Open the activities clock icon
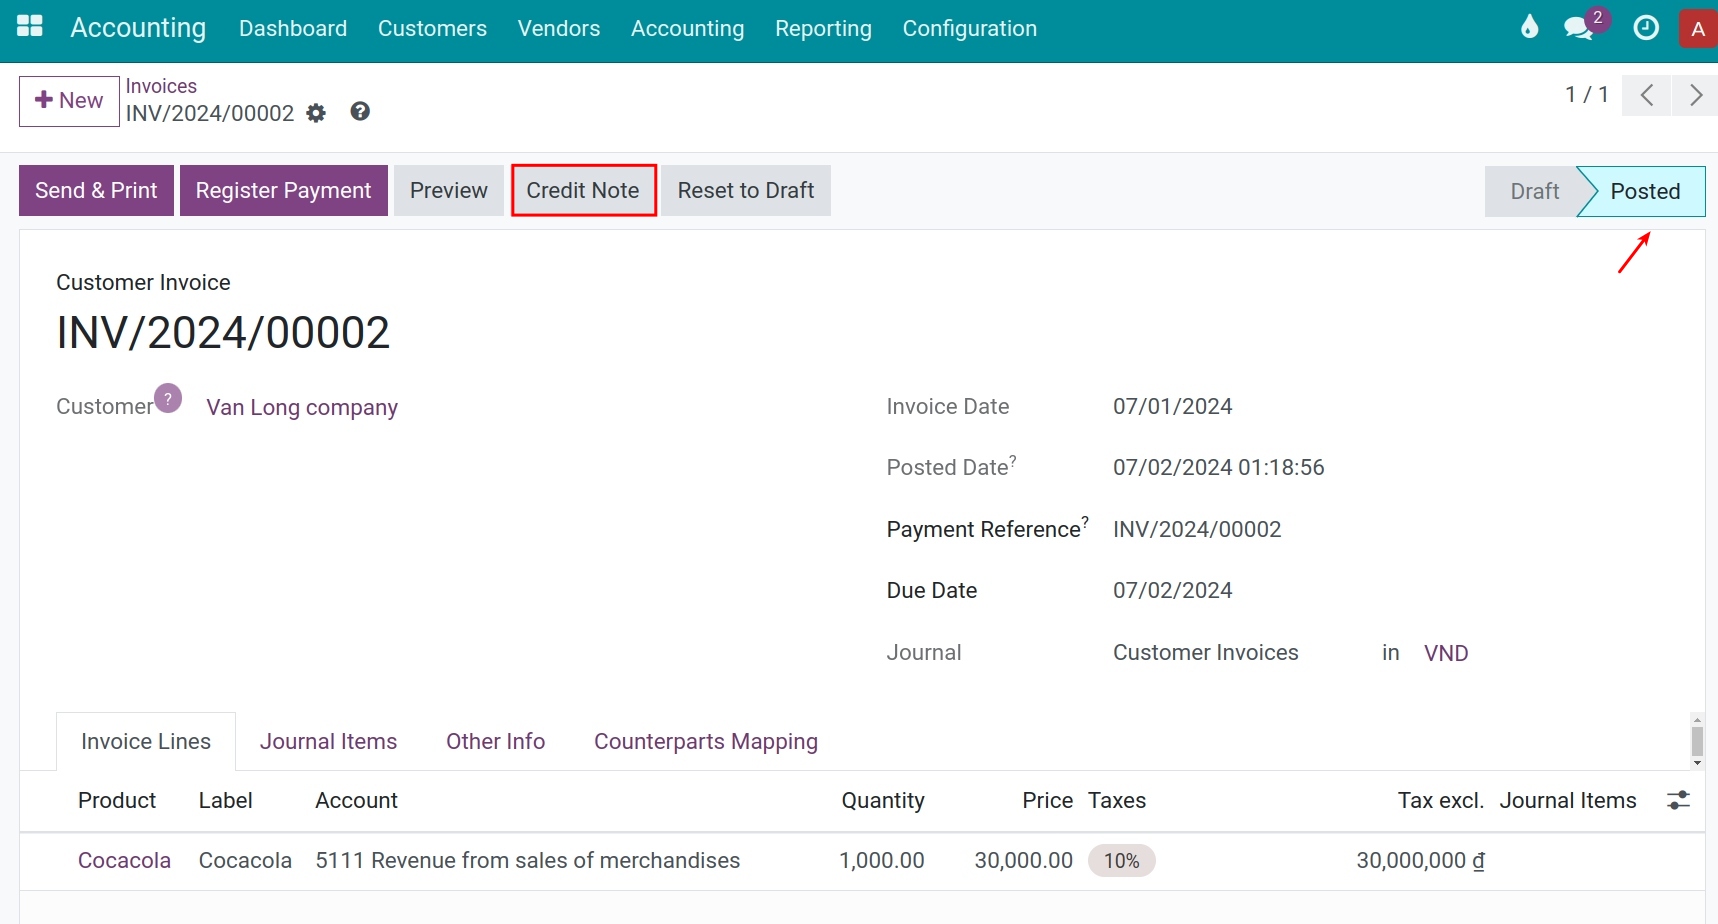1718x924 pixels. [1646, 28]
